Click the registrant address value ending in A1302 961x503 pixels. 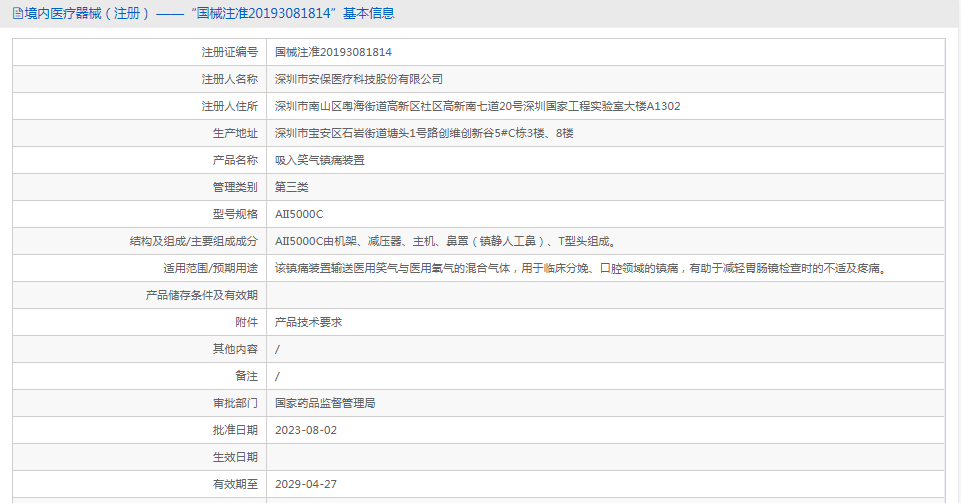[x=477, y=106]
